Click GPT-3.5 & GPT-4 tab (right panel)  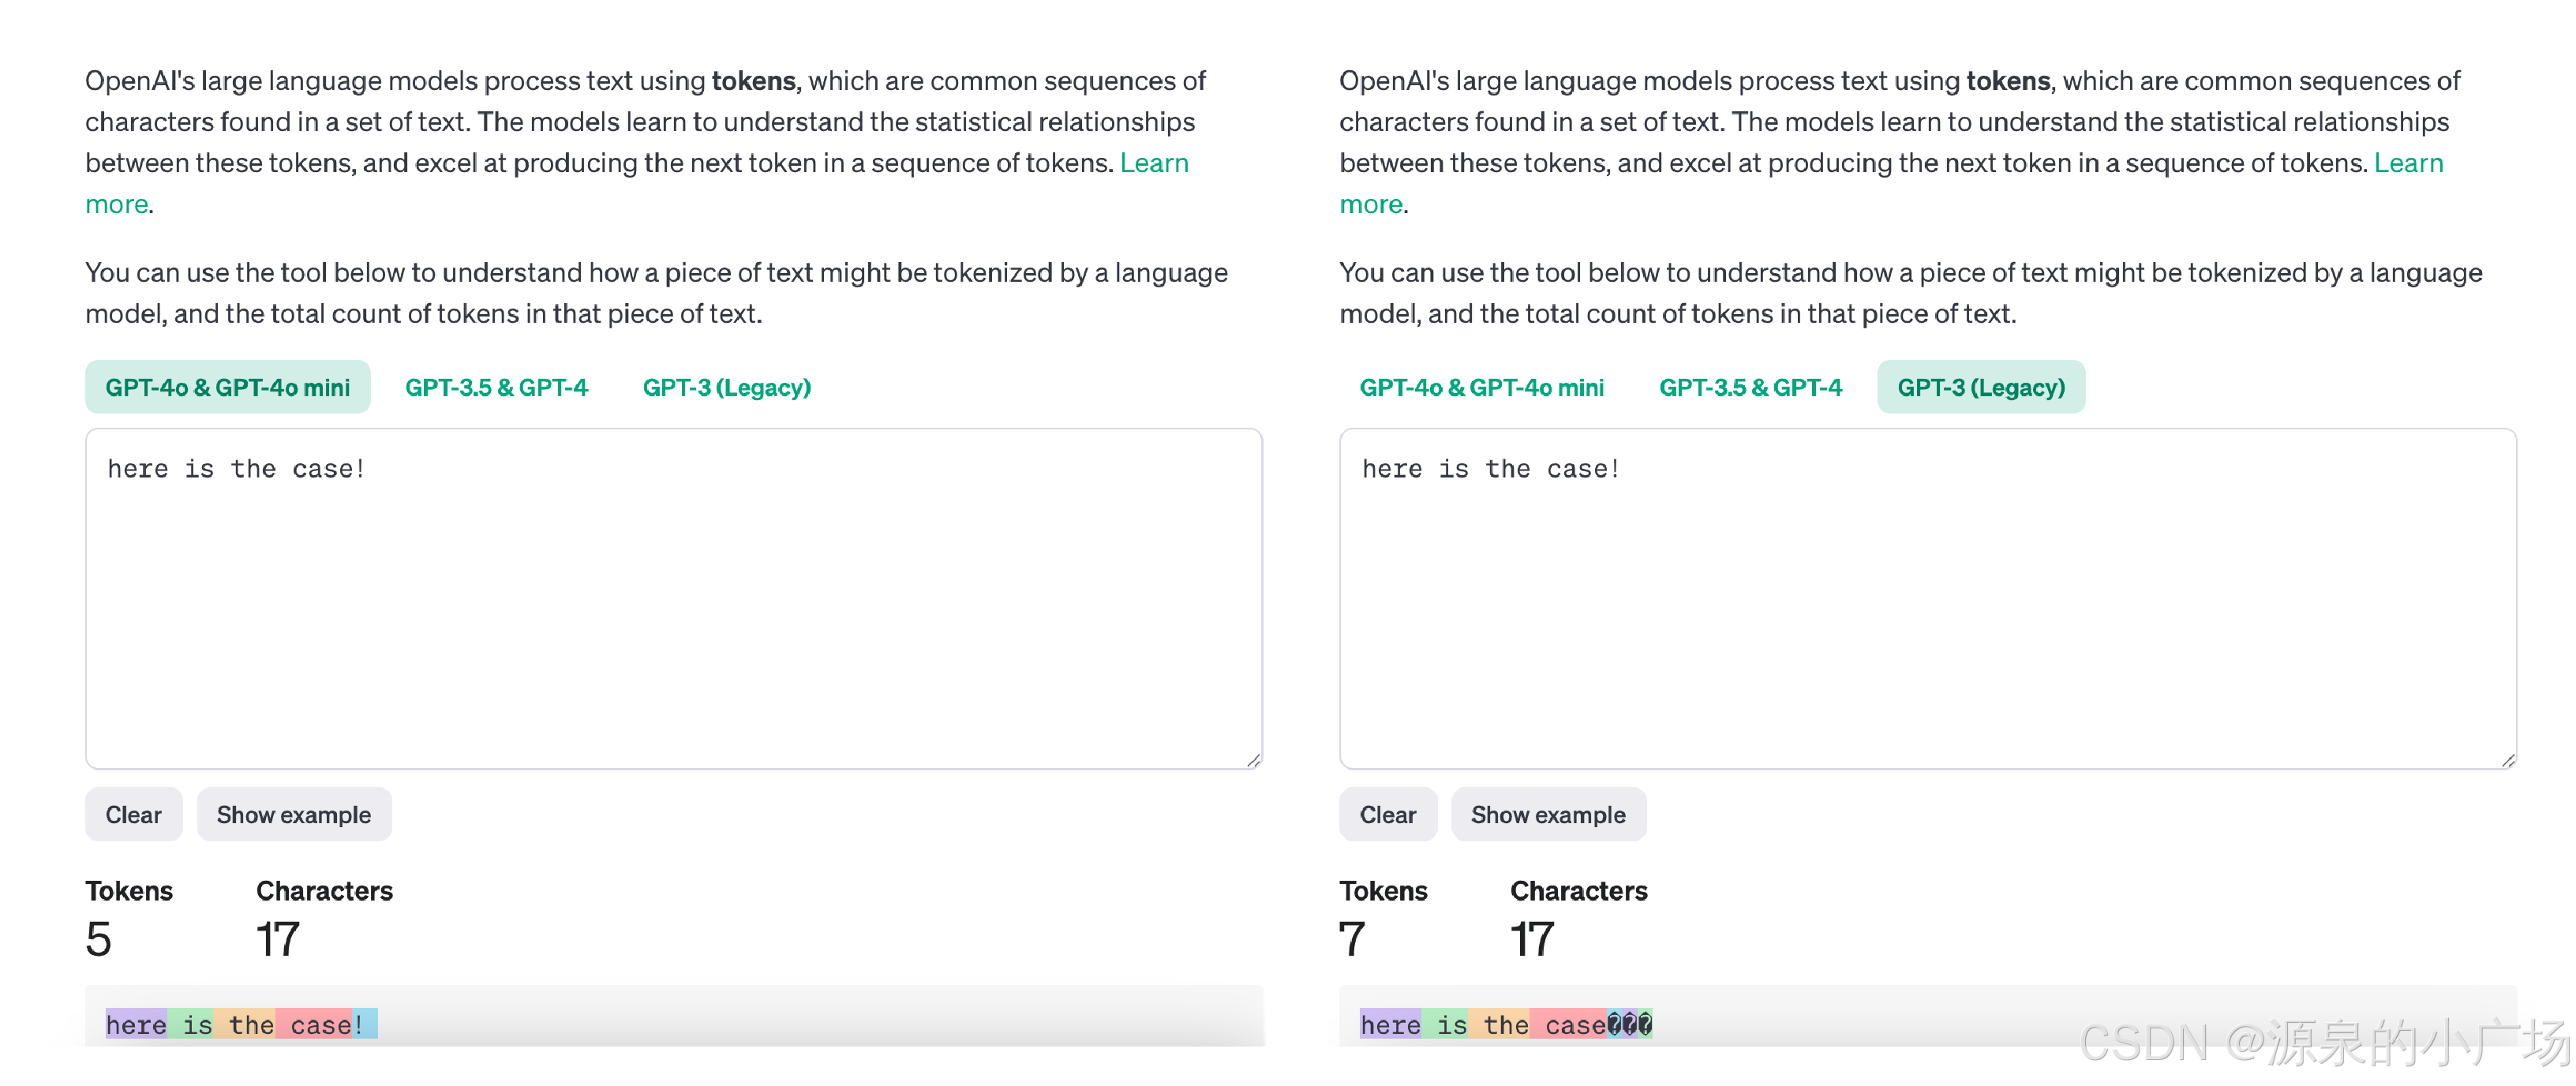(1747, 386)
